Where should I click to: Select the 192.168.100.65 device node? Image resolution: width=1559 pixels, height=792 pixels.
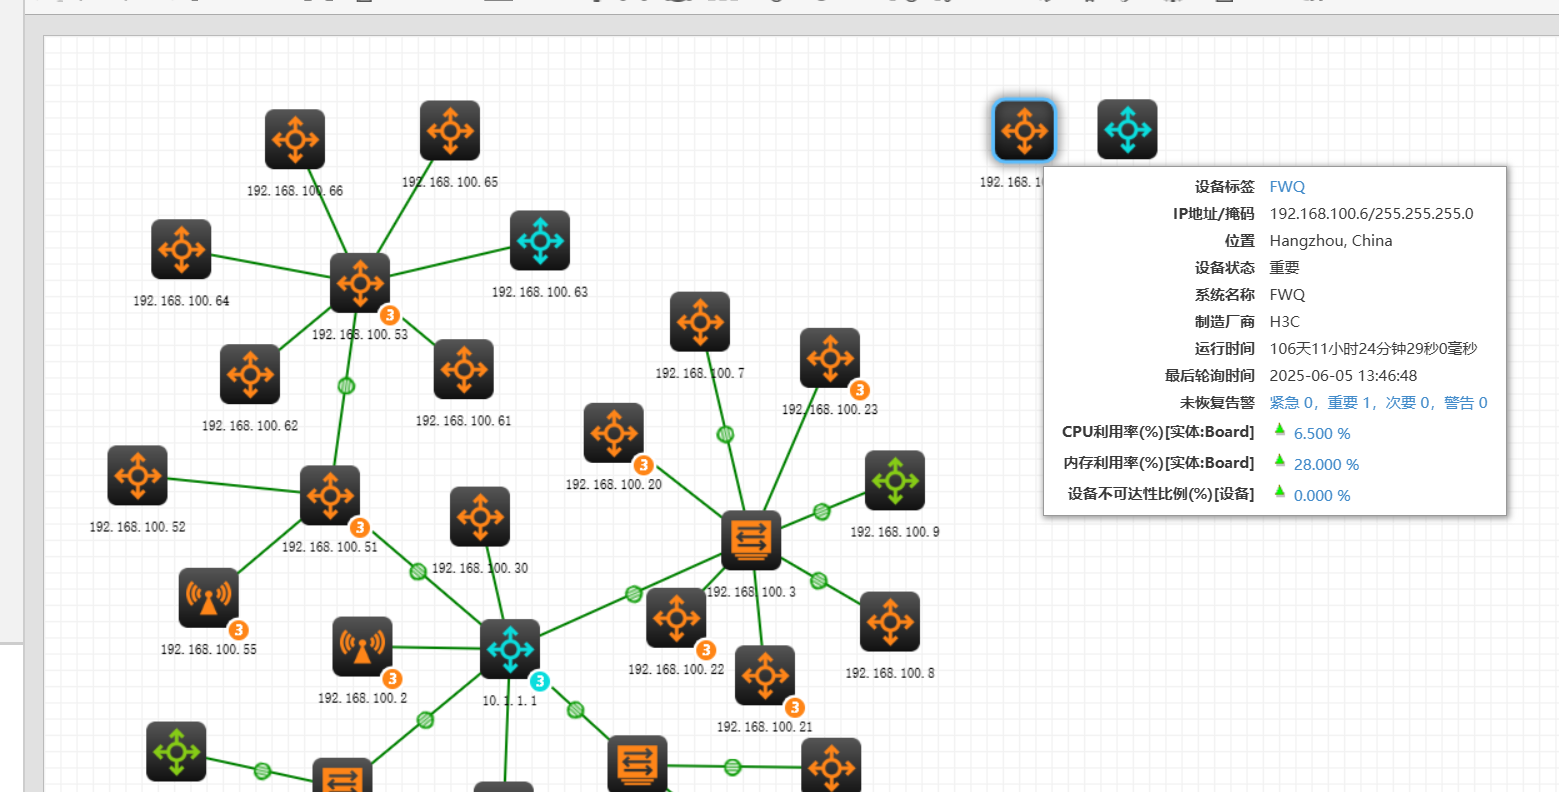tap(450, 130)
